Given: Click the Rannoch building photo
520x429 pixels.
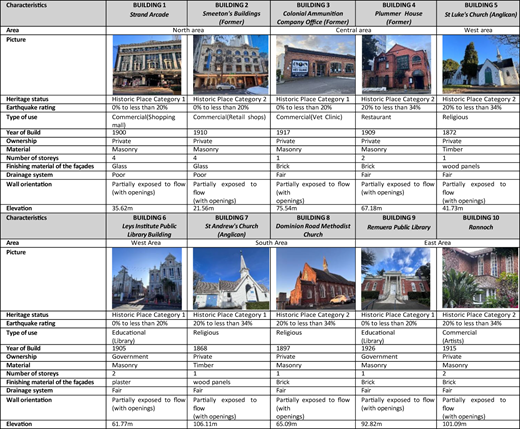Looking at the screenshot, I should pyautogui.click(x=480, y=279).
